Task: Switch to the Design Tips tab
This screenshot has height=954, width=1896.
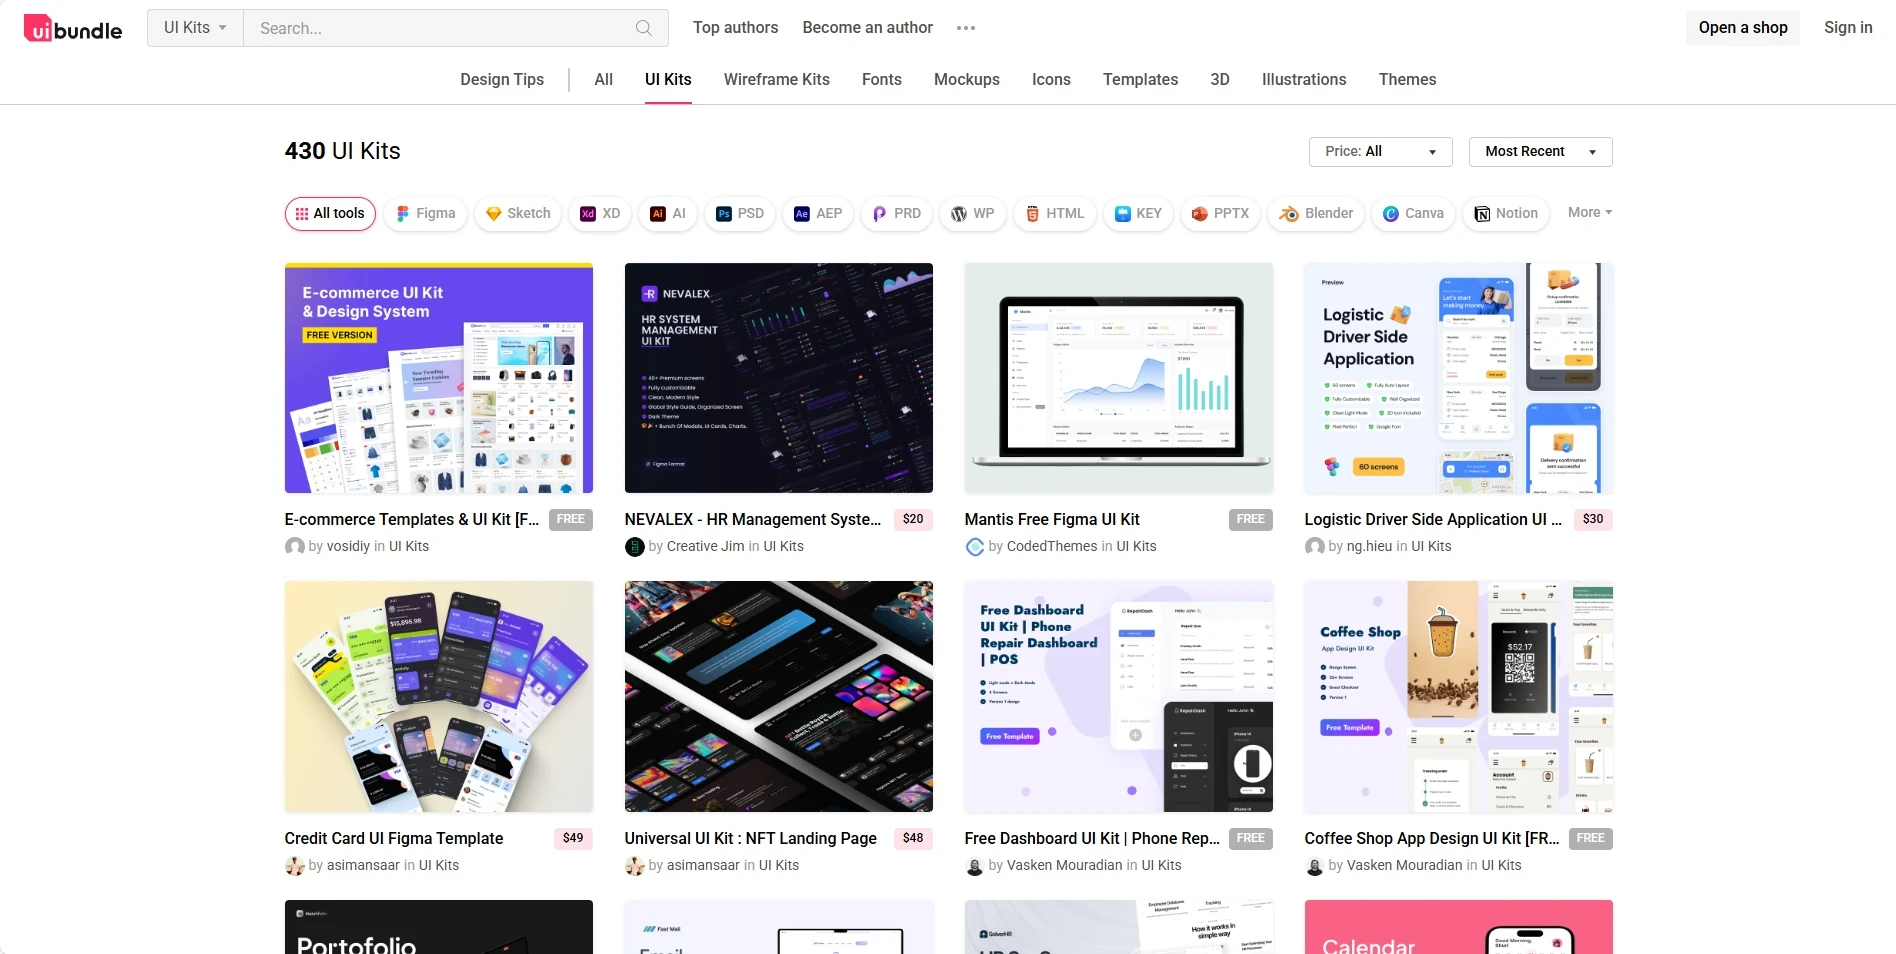Action: [x=502, y=80]
